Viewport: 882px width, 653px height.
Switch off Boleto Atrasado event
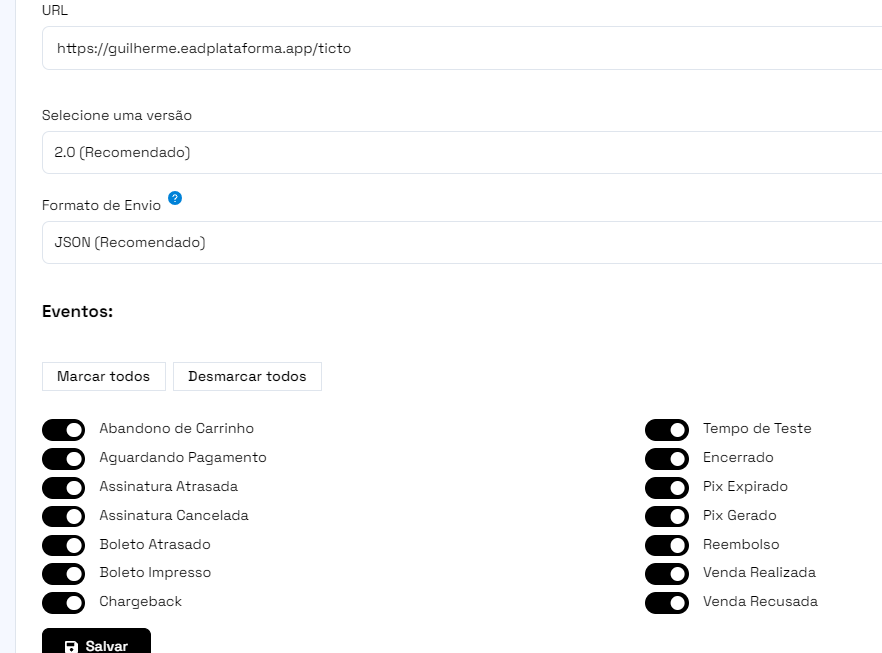click(64, 545)
